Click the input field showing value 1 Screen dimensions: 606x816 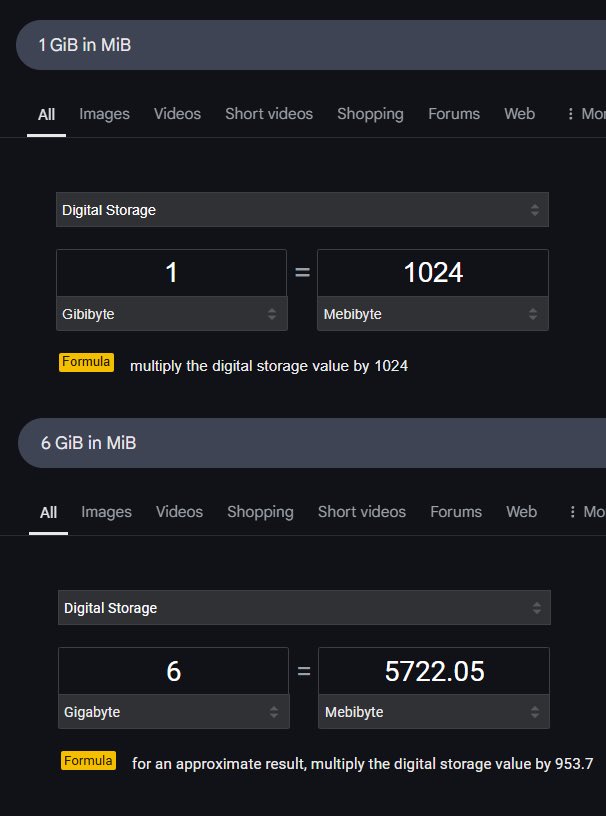click(171, 273)
